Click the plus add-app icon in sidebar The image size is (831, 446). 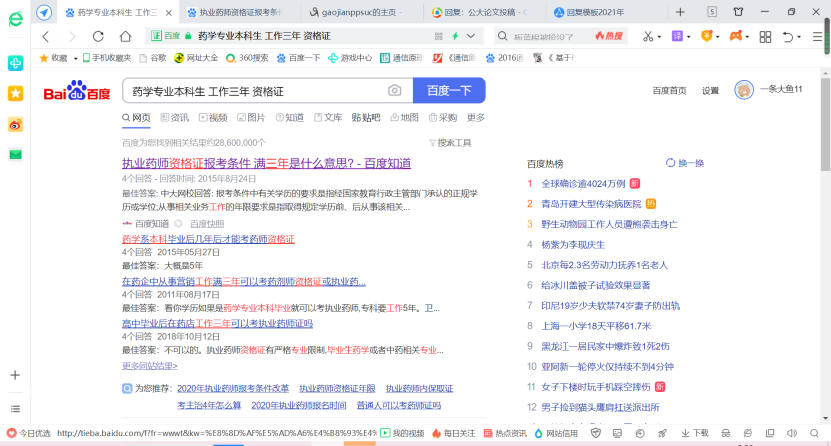click(15, 375)
